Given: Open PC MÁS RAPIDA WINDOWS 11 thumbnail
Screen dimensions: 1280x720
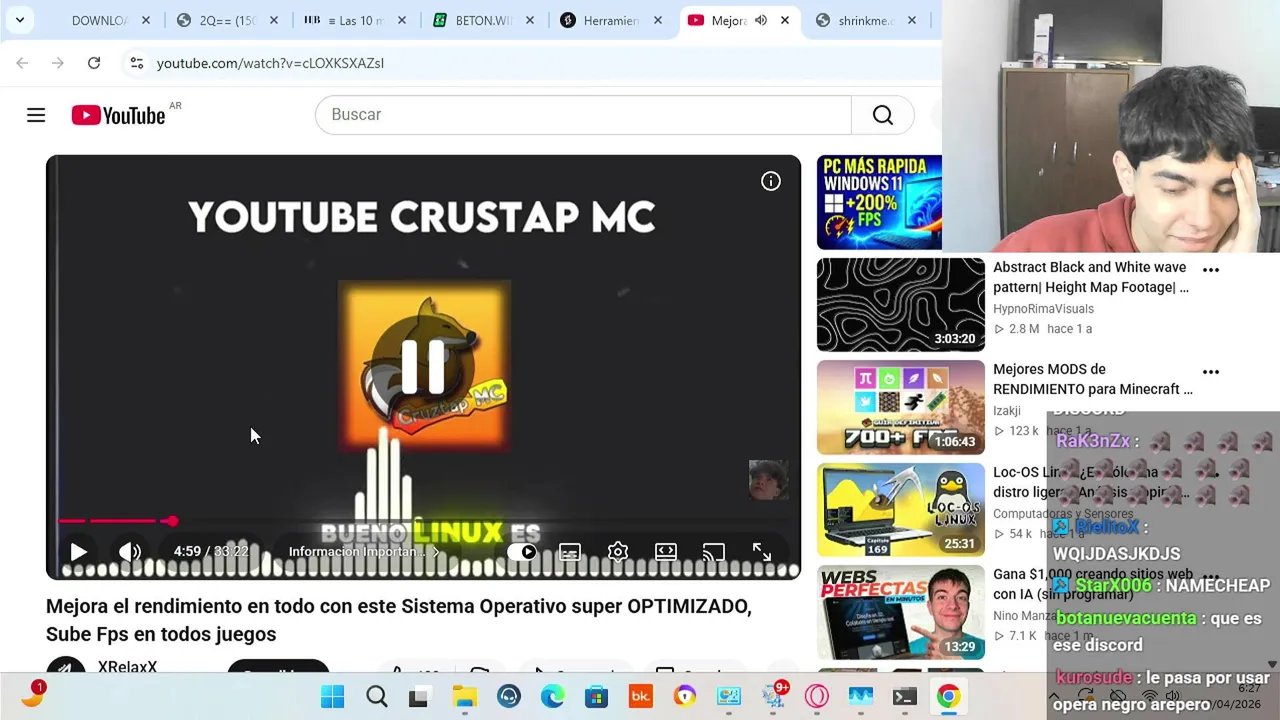Looking at the screenshot, I should (879, 202).
